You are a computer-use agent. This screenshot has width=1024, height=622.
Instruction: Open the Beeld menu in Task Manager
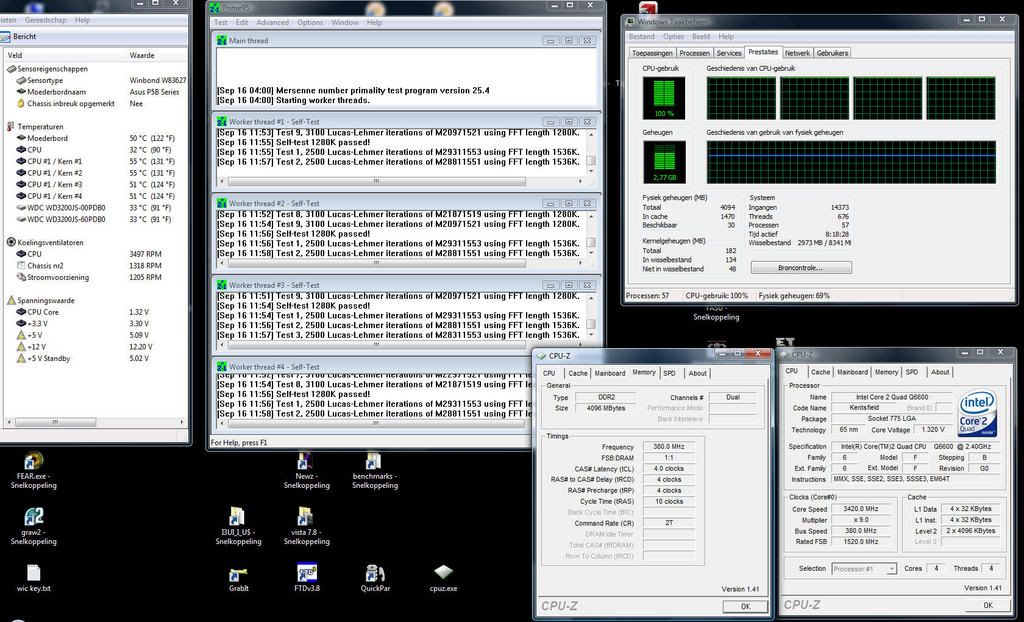click(701, 37)
